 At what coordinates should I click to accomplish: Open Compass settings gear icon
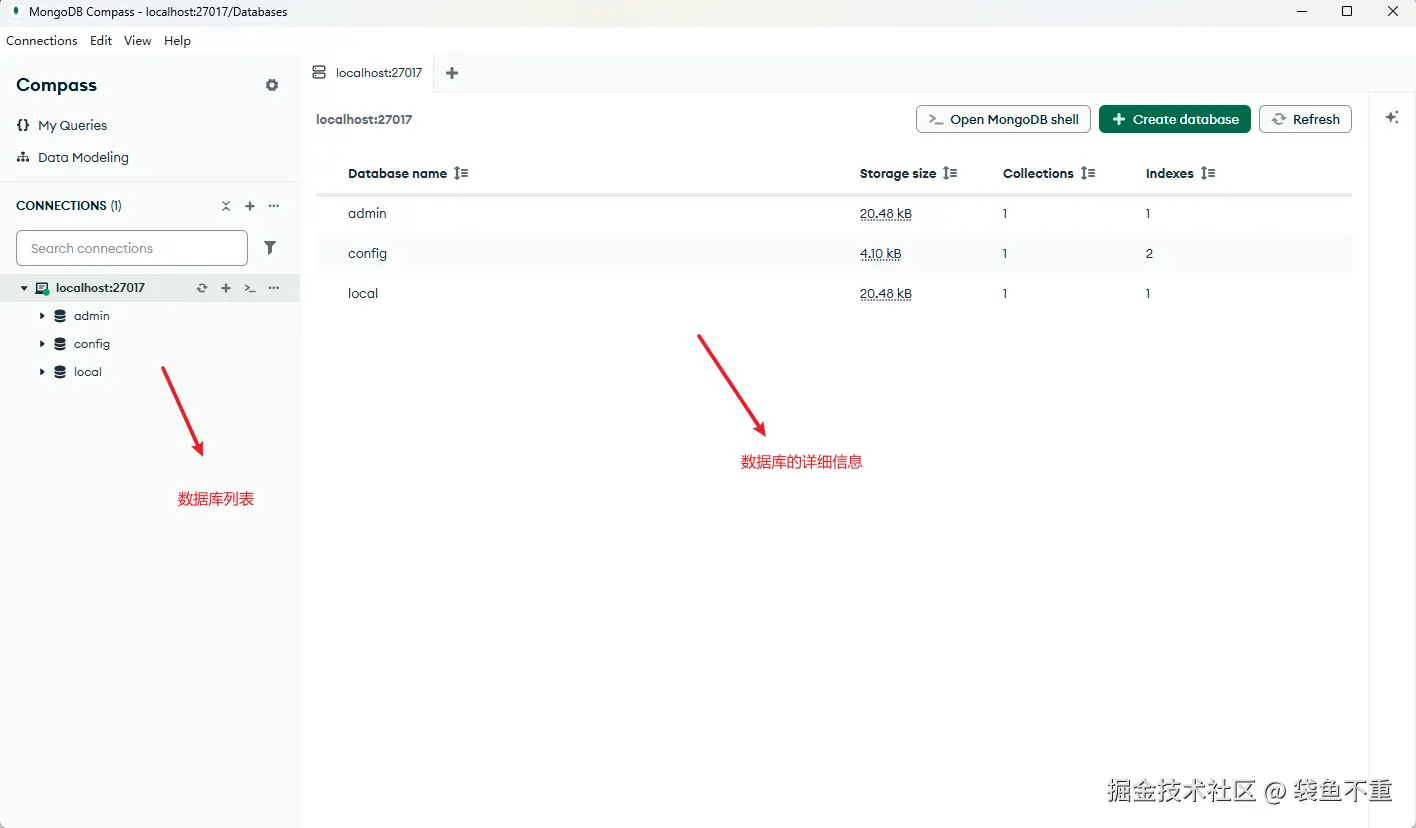coord(272,85)
